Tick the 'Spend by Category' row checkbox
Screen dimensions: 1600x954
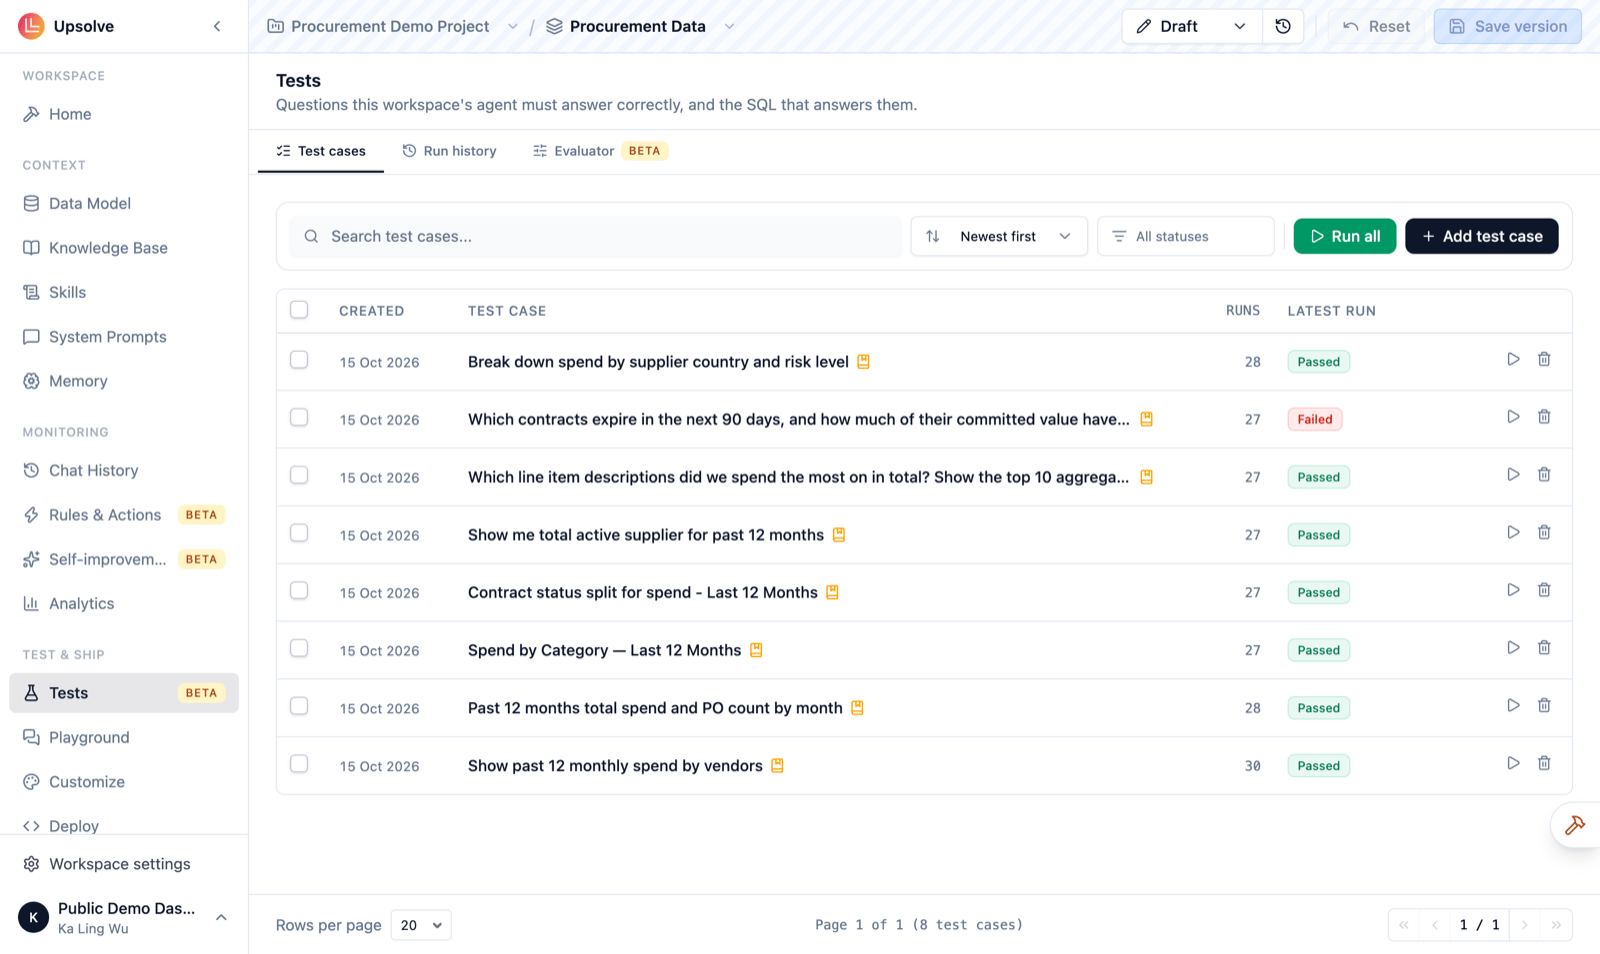coord(299,648)
